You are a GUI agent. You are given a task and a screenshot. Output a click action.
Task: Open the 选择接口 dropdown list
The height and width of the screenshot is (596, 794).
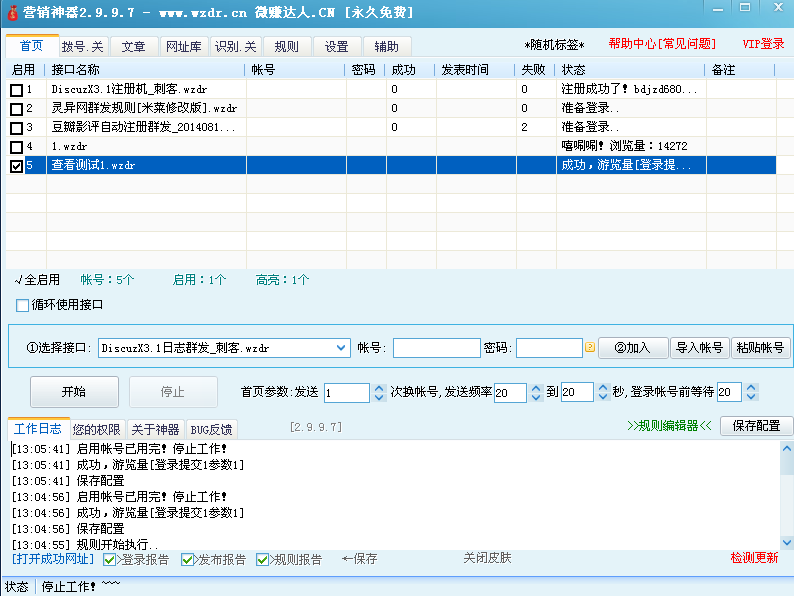341,348
